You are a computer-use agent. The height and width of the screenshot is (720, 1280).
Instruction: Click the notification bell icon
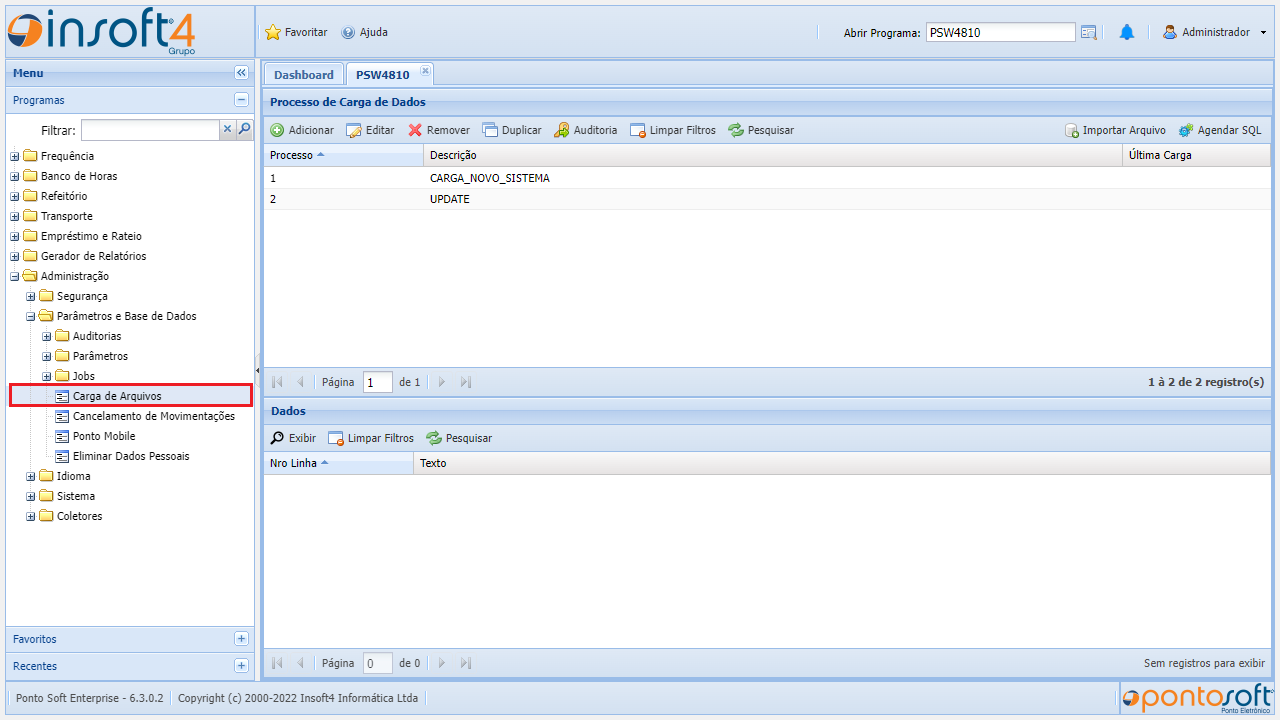coord(1127,32)
